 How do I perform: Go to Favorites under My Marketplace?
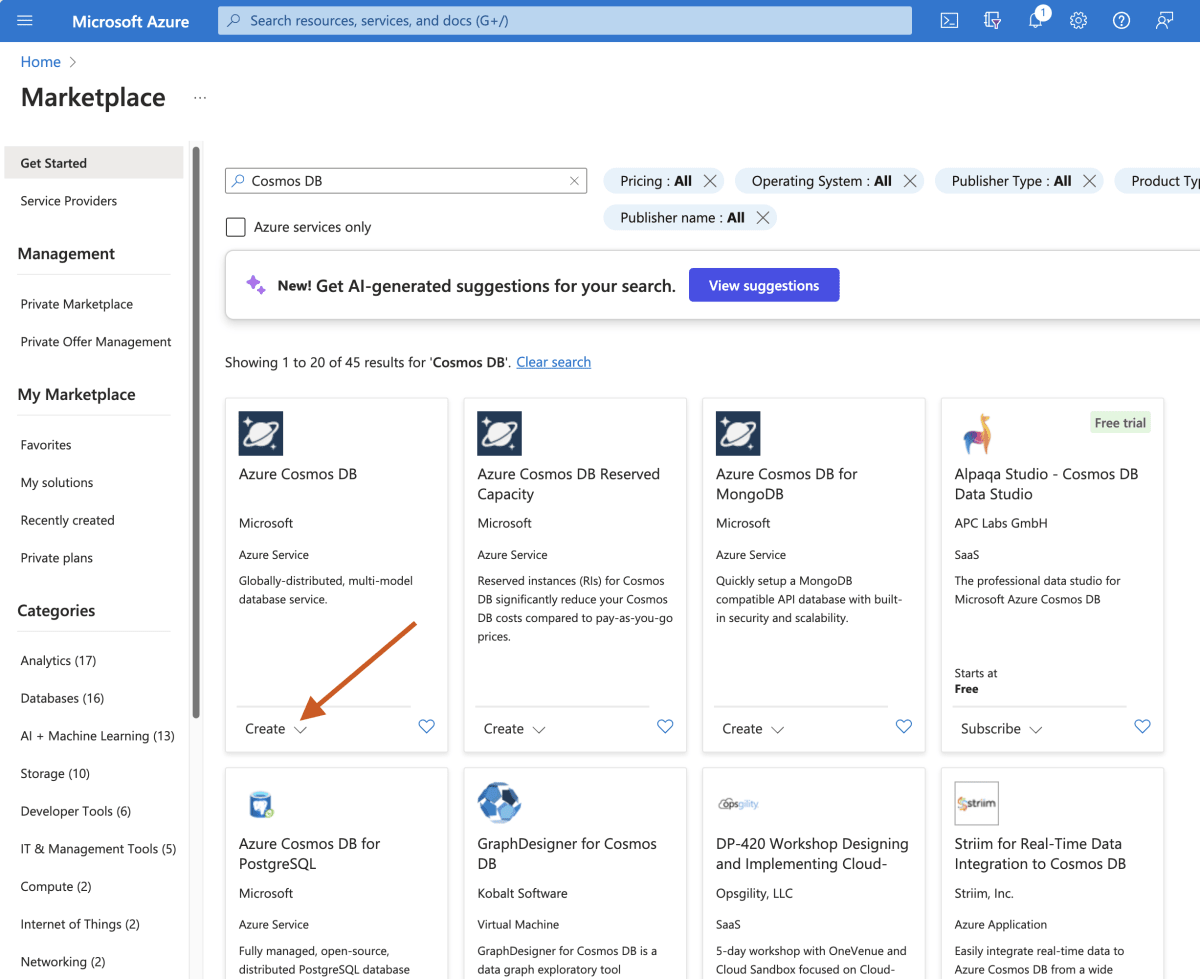pyautogui.click(x=46, y=445)
